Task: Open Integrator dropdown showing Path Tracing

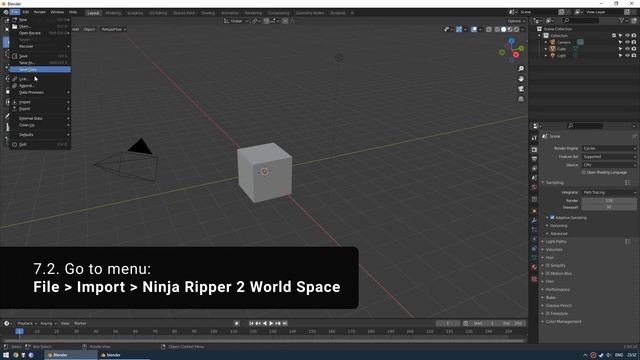Action: pyautogui.click(x=609, y=192)
